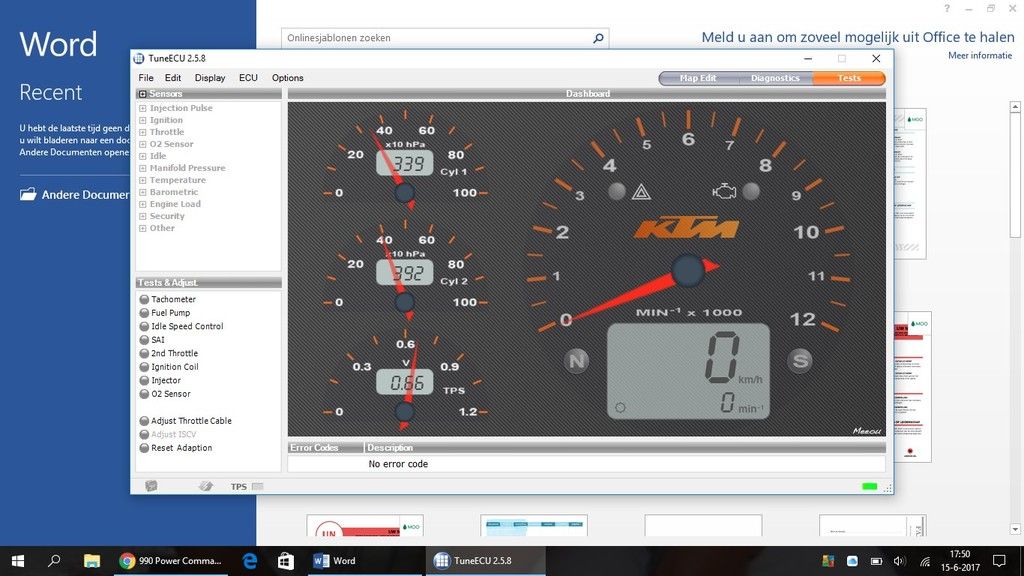Click the folder icon beside Andere Documenten
The height and width of the screenshot is (576, 1024).
(27, 194)
